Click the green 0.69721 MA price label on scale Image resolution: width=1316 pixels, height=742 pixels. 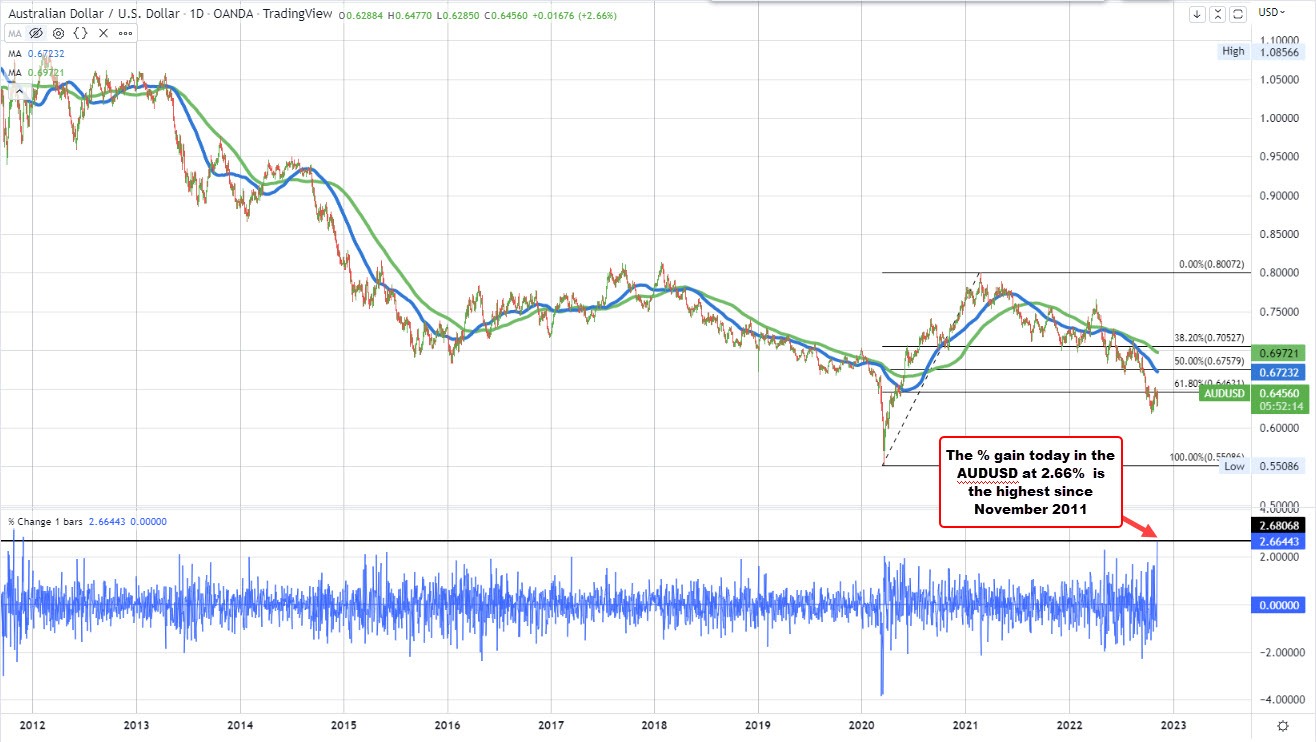point(1279,354)
